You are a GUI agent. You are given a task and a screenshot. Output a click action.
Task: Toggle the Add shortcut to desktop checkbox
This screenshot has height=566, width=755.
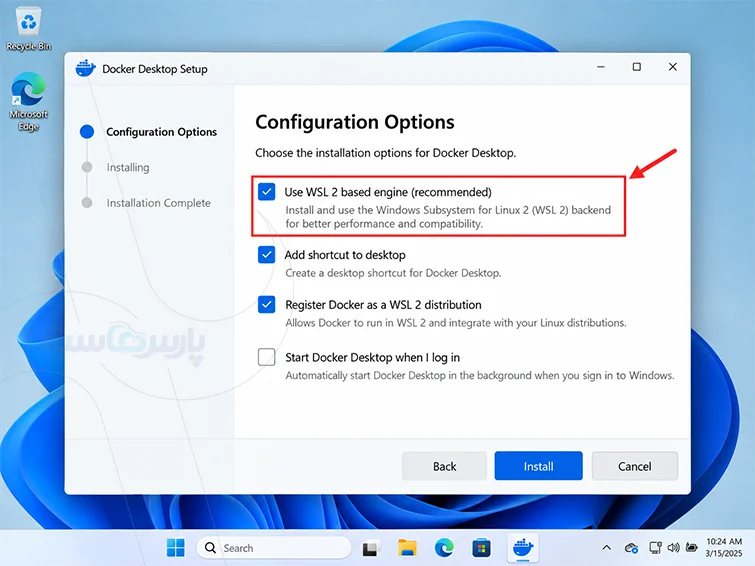(x=266, y=254)
